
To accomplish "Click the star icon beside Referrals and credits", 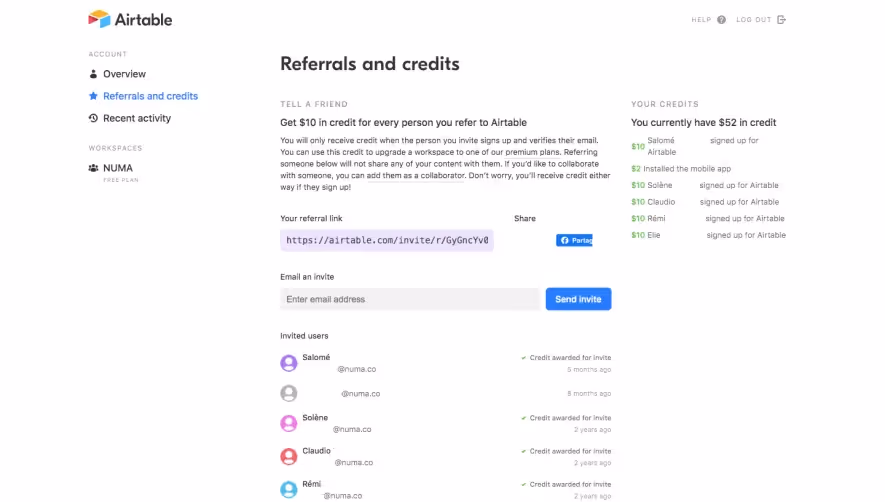I will [93, 96].
